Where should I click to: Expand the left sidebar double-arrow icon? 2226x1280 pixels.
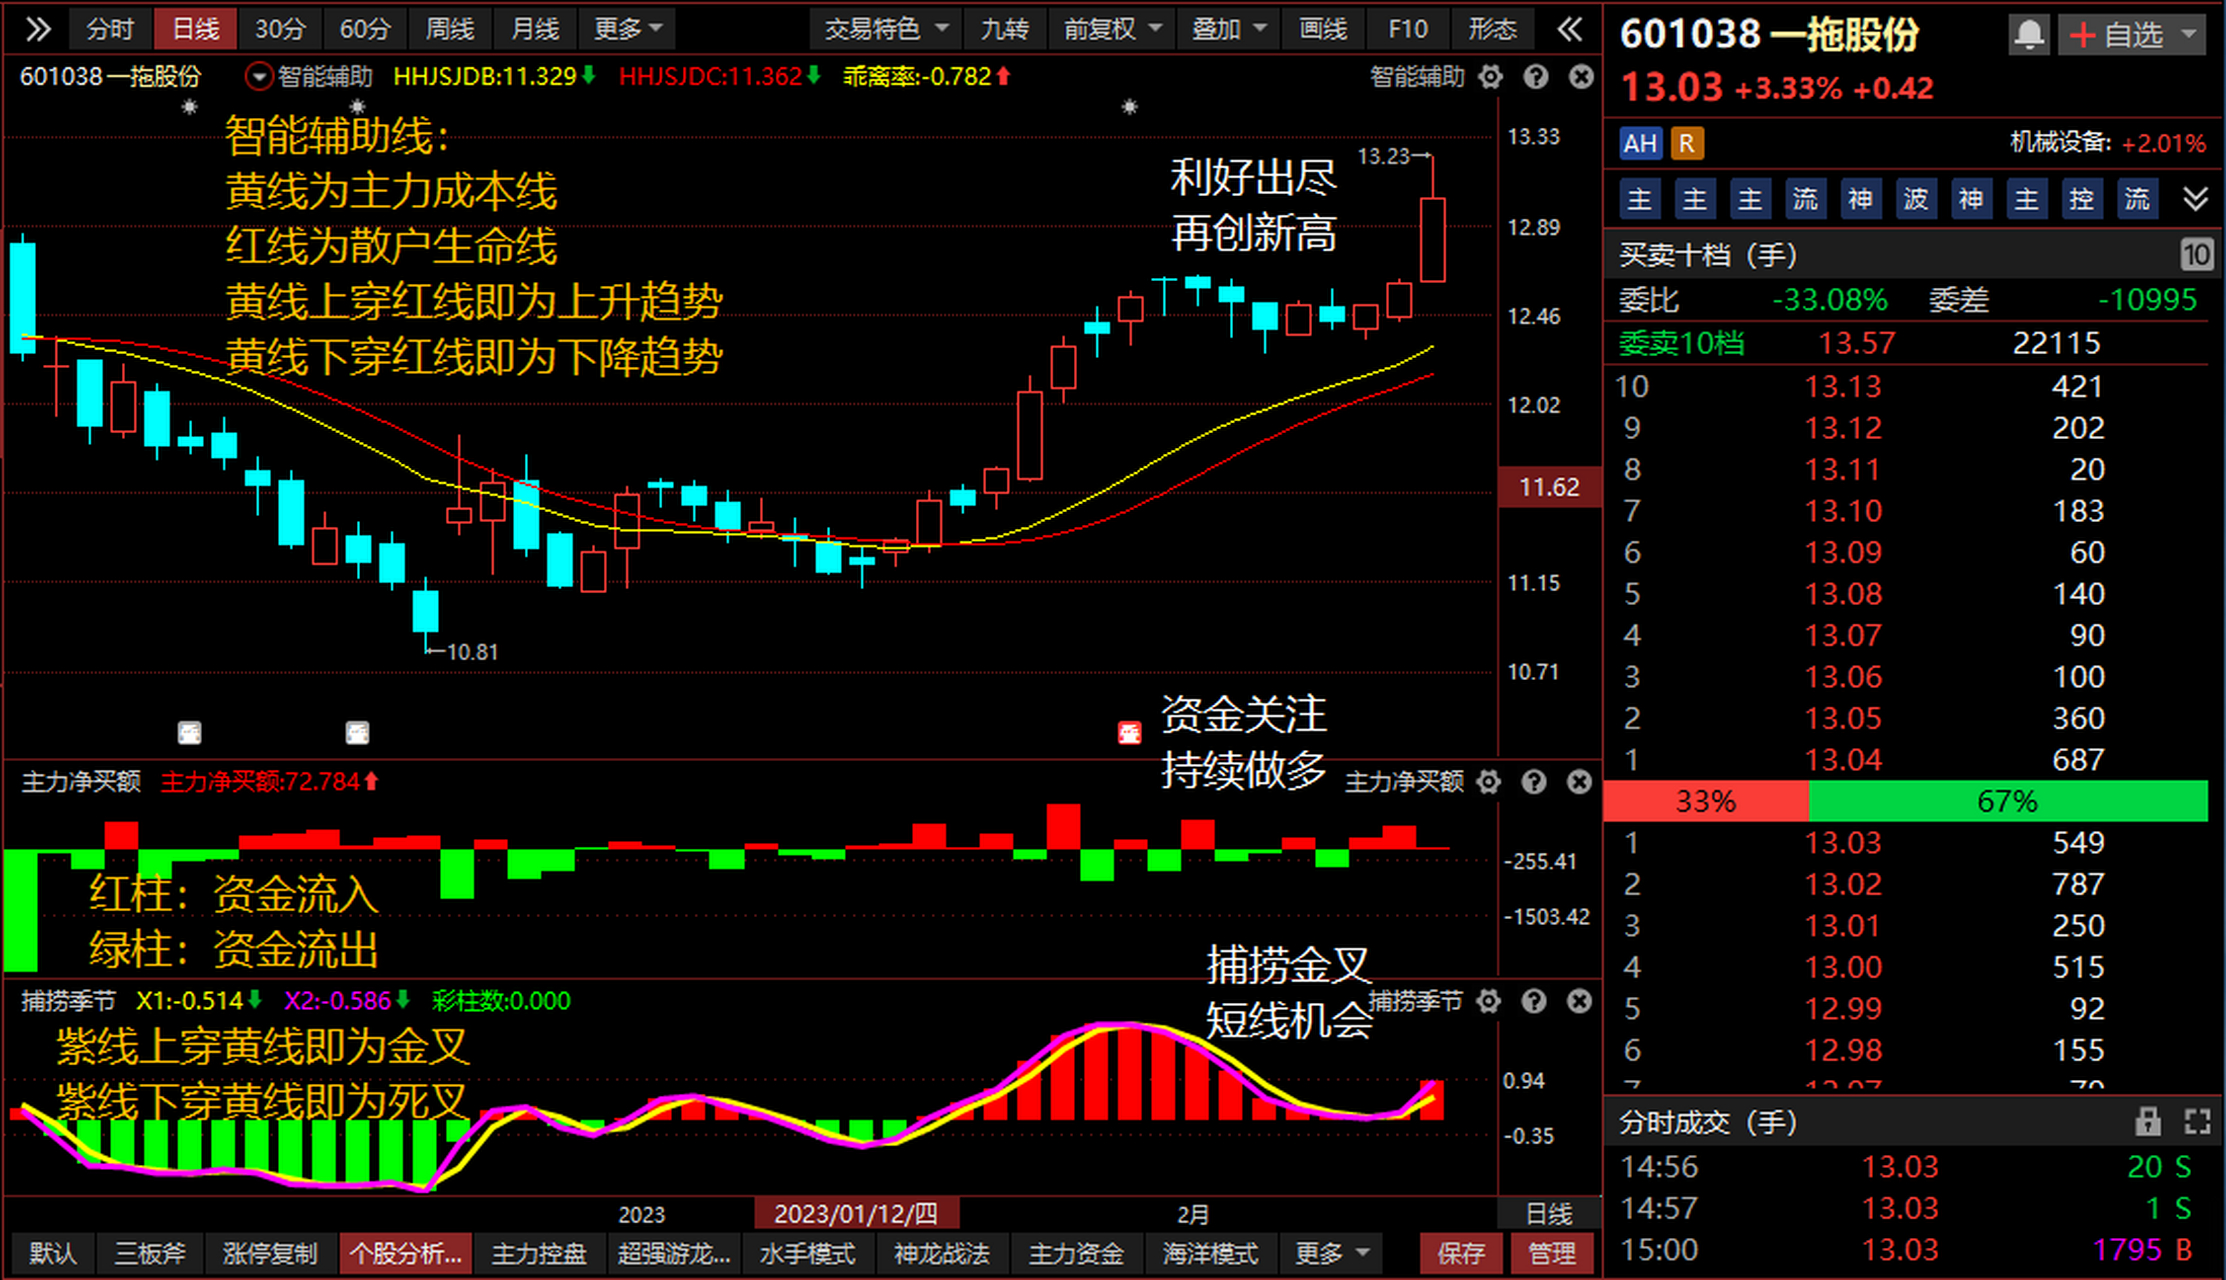pyautogui.click(x=37, y=29)
